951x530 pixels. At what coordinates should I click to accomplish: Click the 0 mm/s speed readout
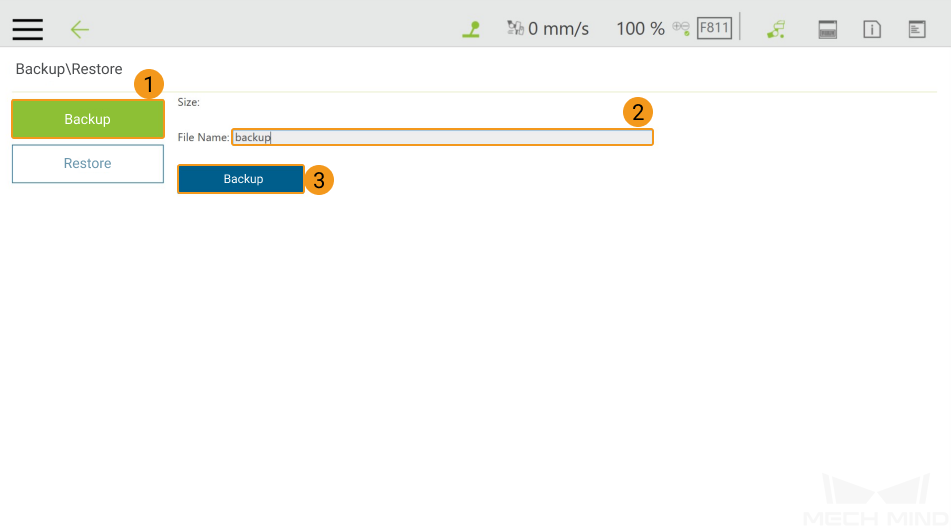point(559,29)
